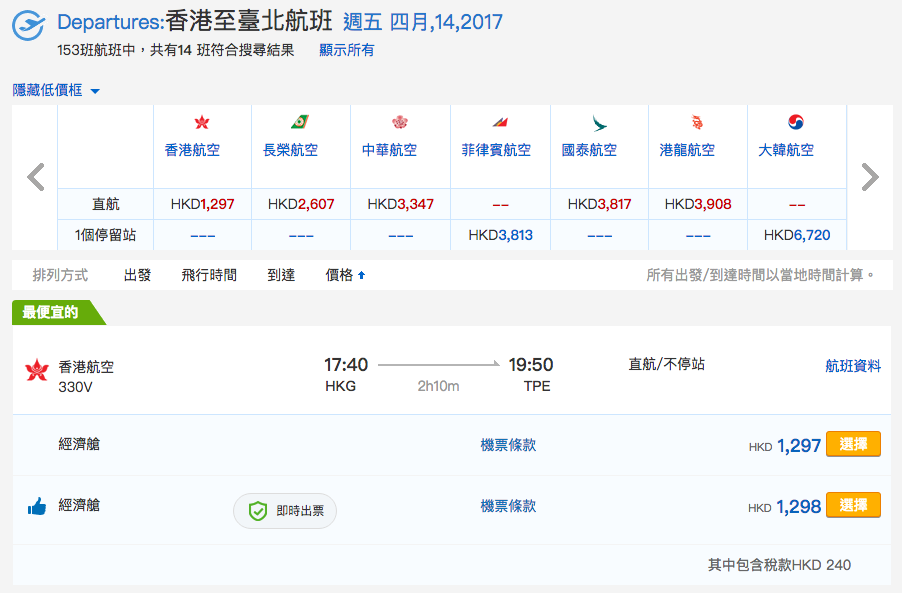Sort results by price (價格)
This screenshot has width=902, height=593.
click(x=345, y=275)
